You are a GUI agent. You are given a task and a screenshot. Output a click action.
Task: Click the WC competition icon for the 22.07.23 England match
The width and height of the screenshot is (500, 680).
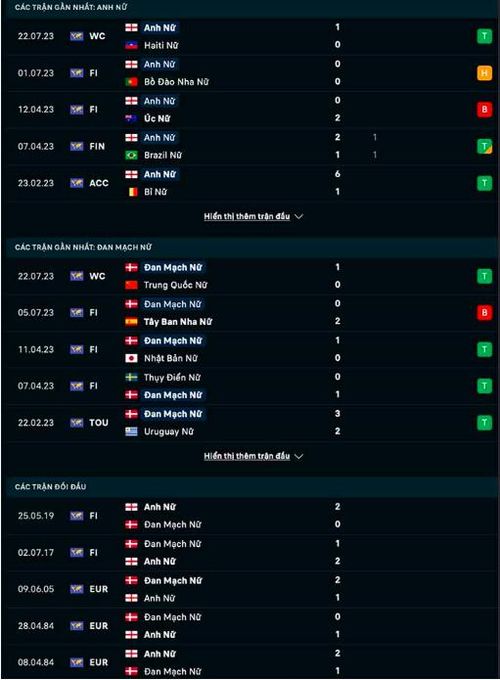coord(76,36)
